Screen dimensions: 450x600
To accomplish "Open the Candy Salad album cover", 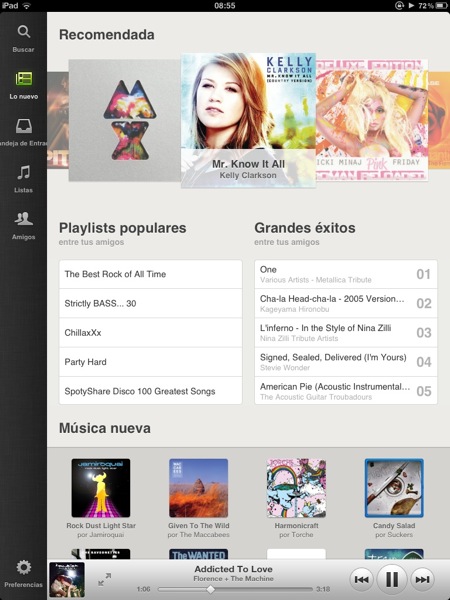I will coord(394,488).
